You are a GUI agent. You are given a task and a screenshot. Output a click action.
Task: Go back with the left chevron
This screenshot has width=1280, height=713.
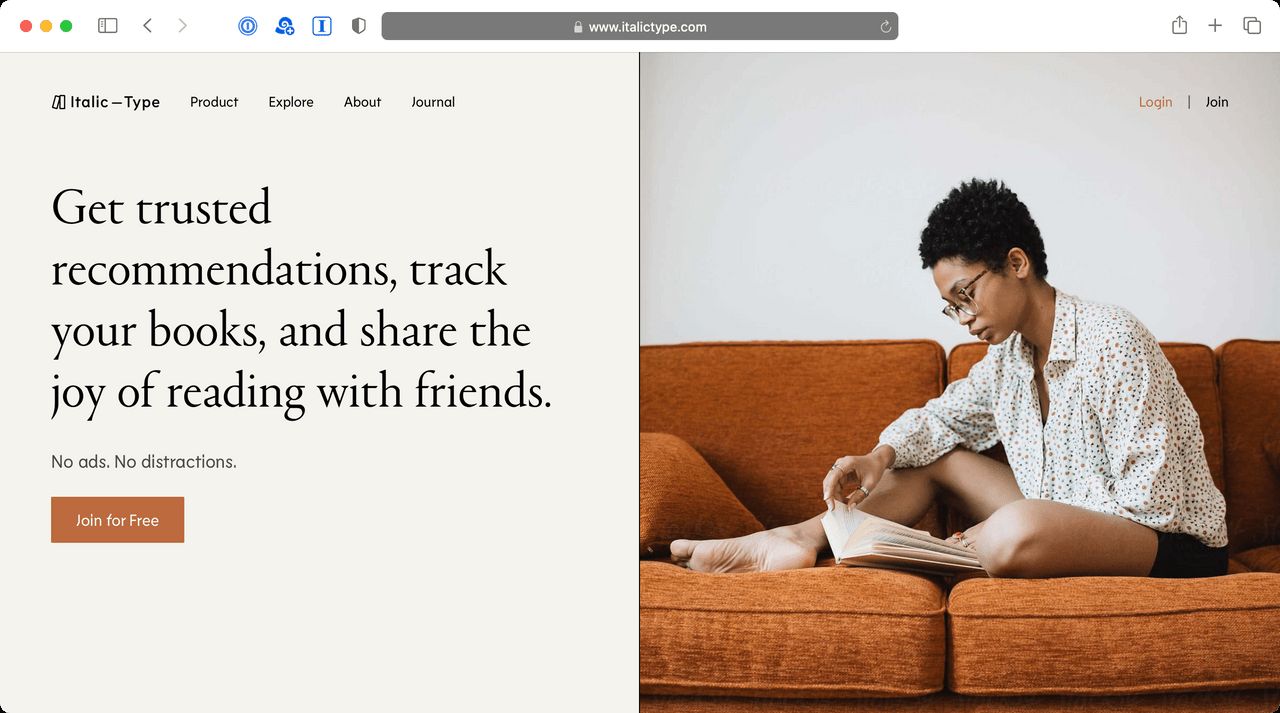tap(147, 26)
